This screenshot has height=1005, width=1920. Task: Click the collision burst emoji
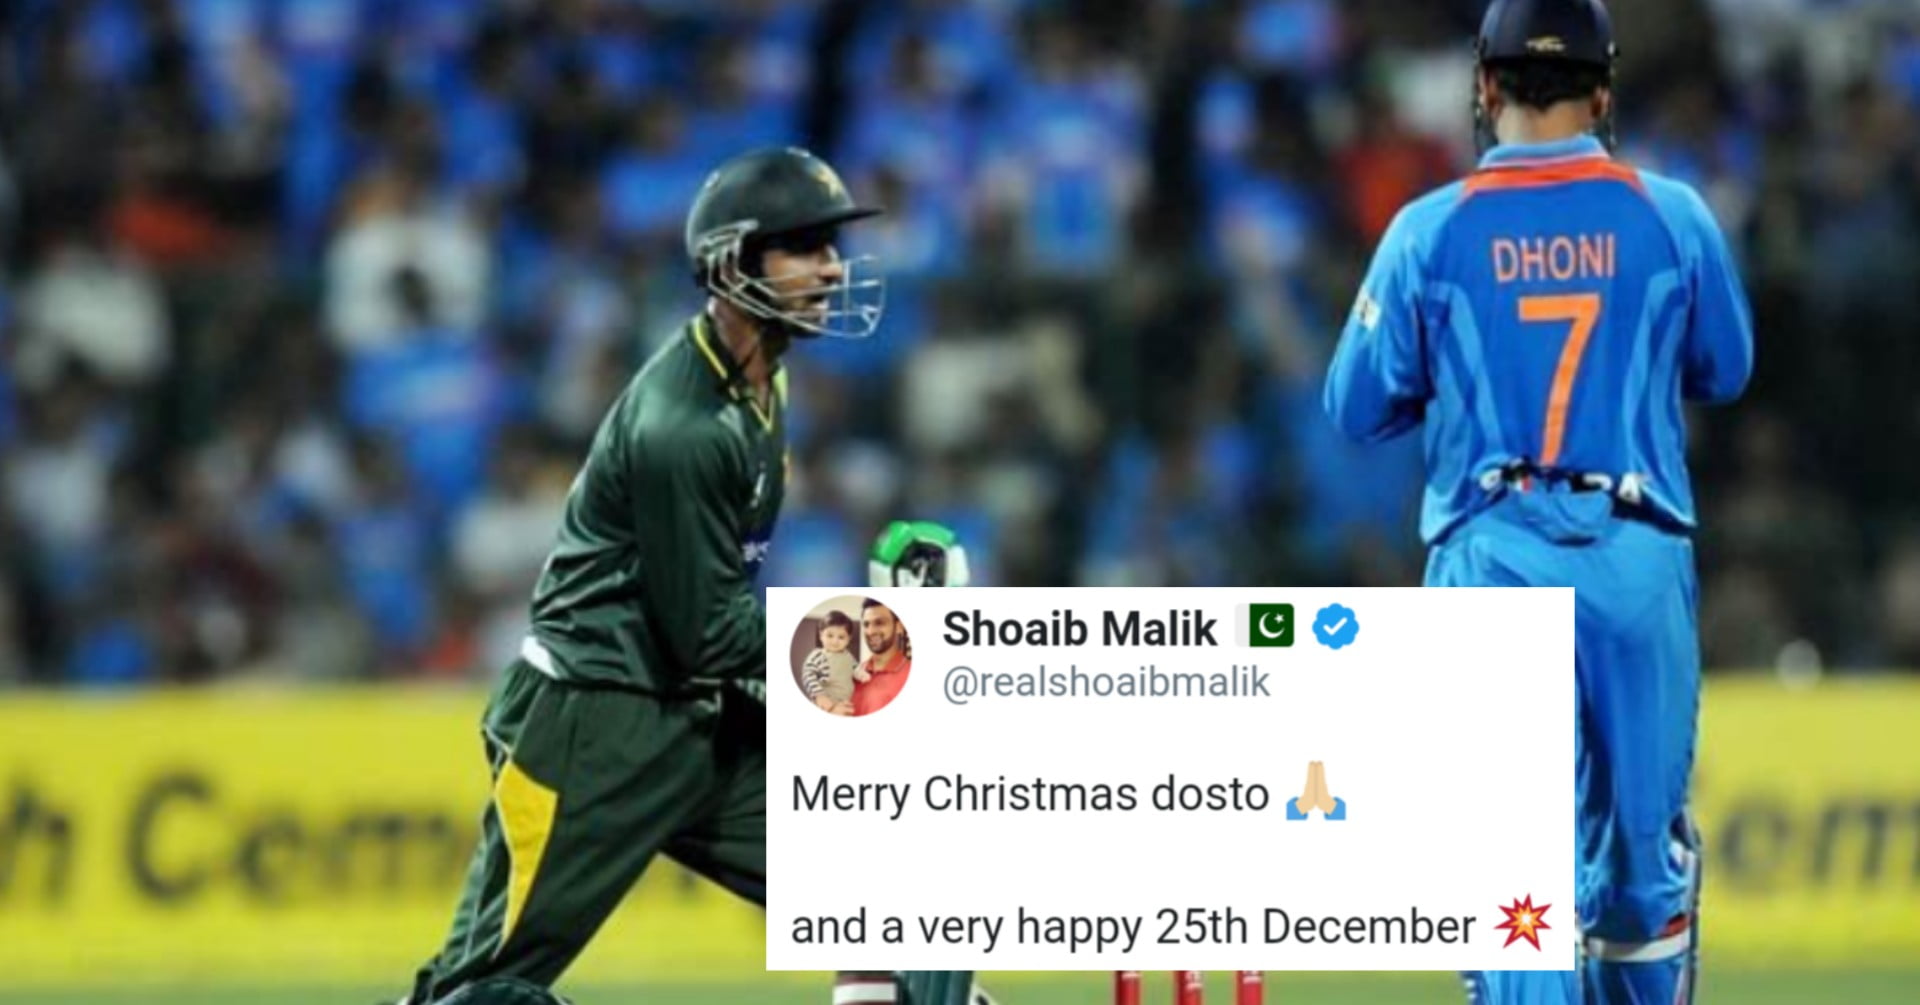click(1523, 922)
